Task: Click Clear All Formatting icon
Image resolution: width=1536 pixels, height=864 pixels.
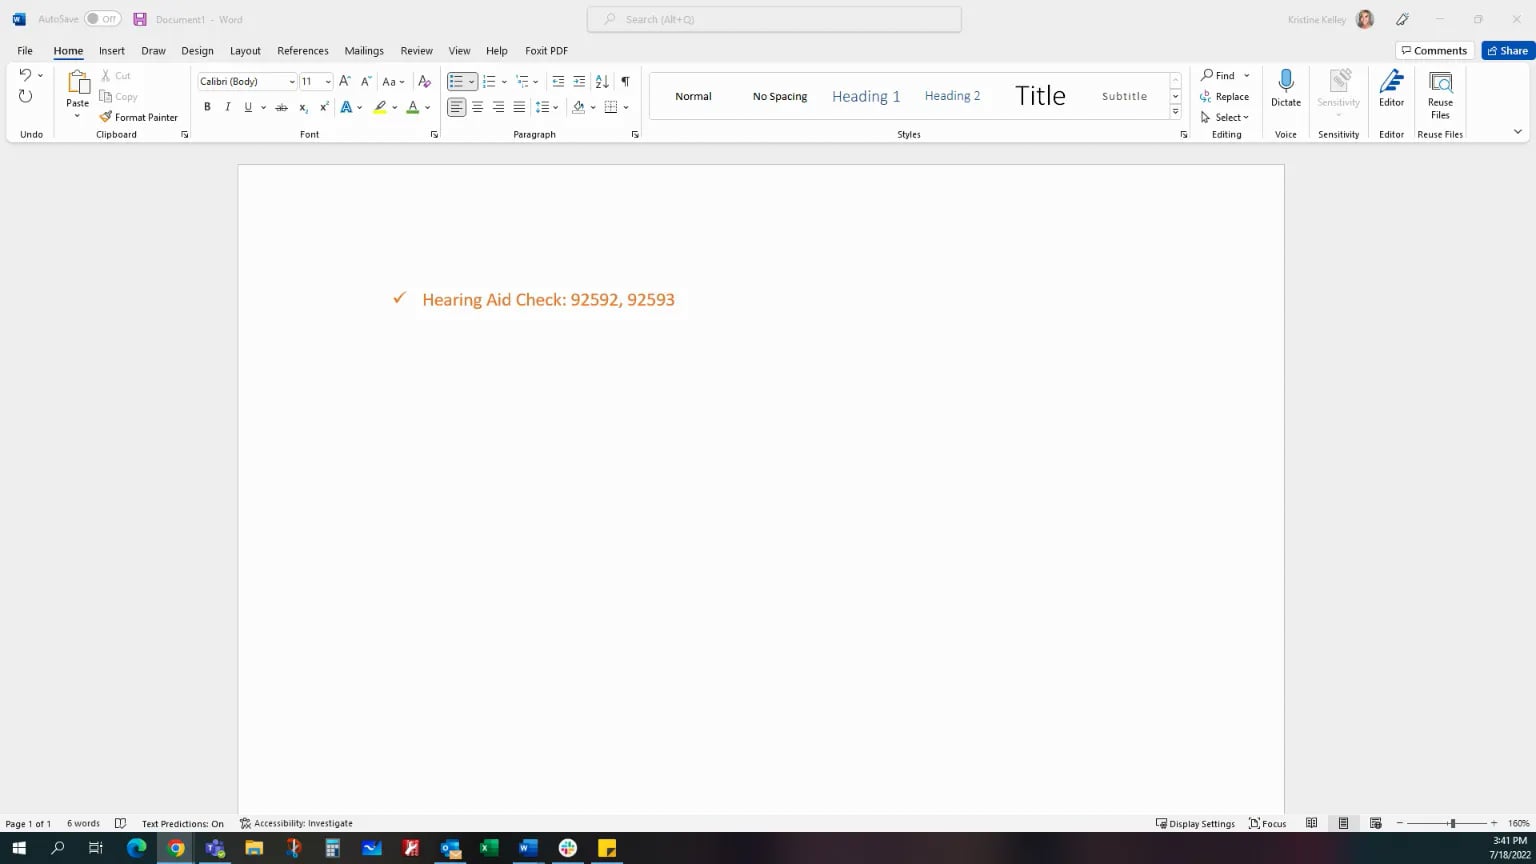Action: click(x=424, y=81)
